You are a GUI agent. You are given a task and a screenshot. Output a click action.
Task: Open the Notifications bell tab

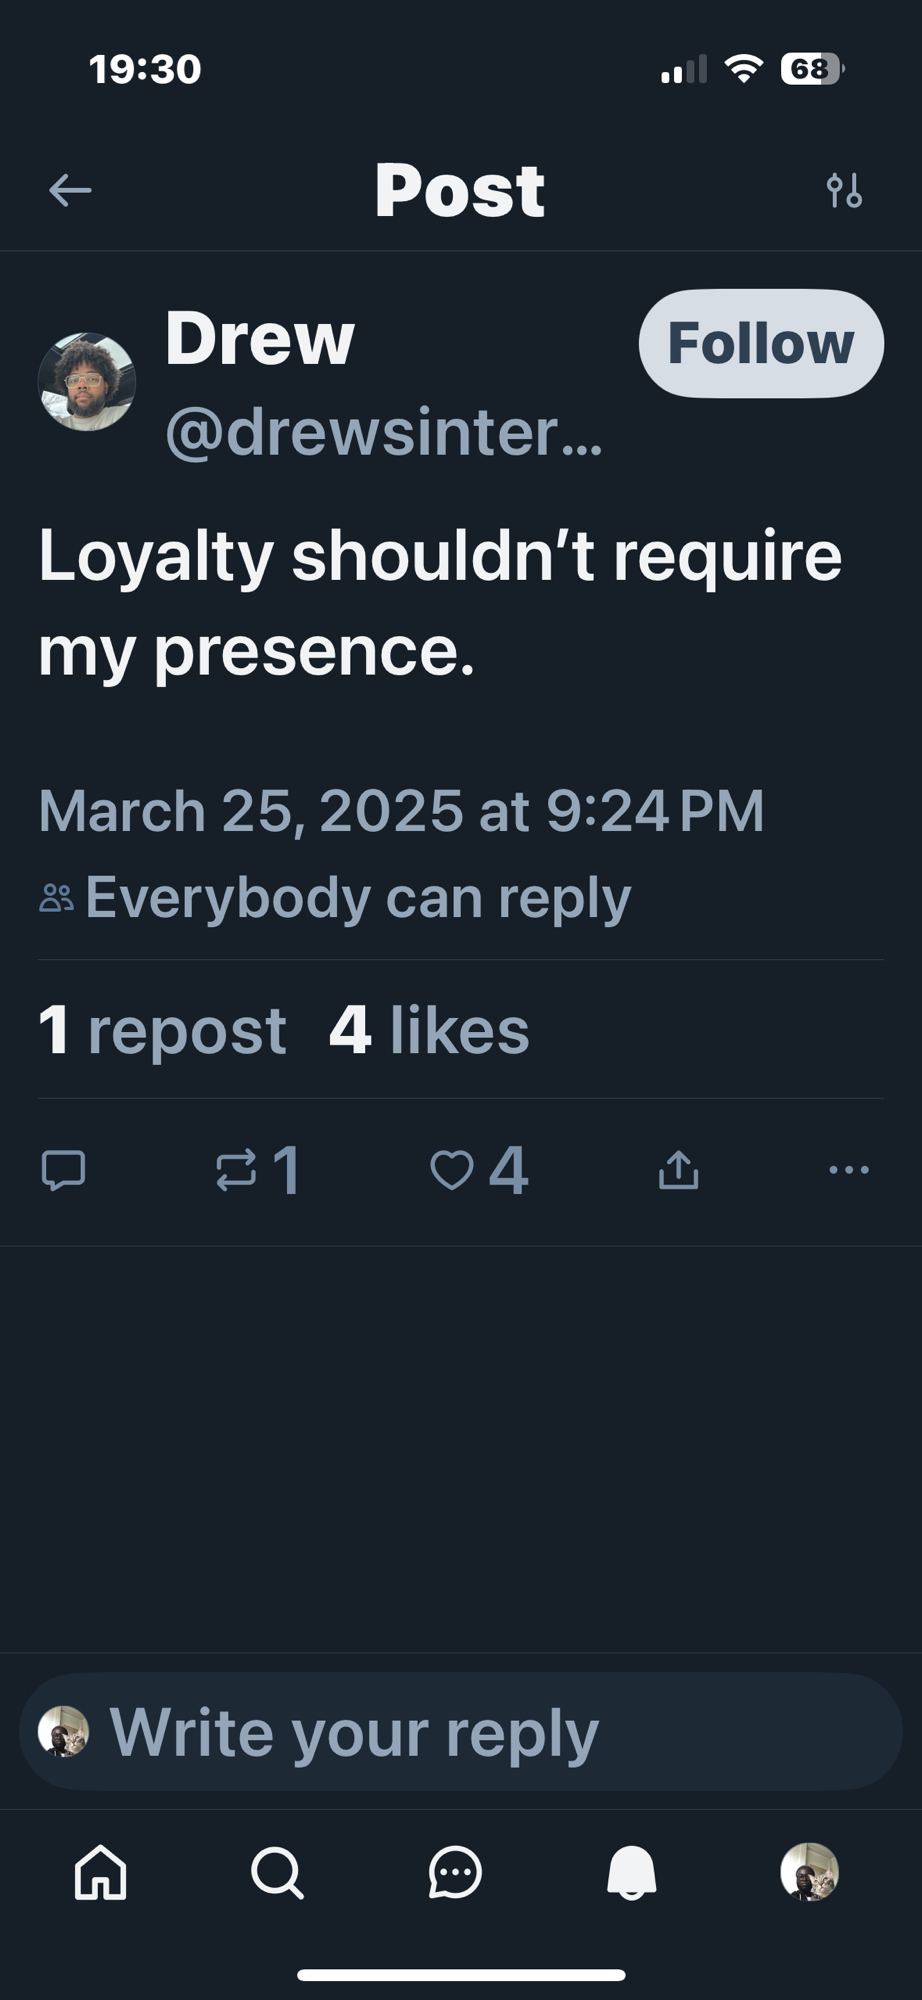click(x=632, y=1871)
